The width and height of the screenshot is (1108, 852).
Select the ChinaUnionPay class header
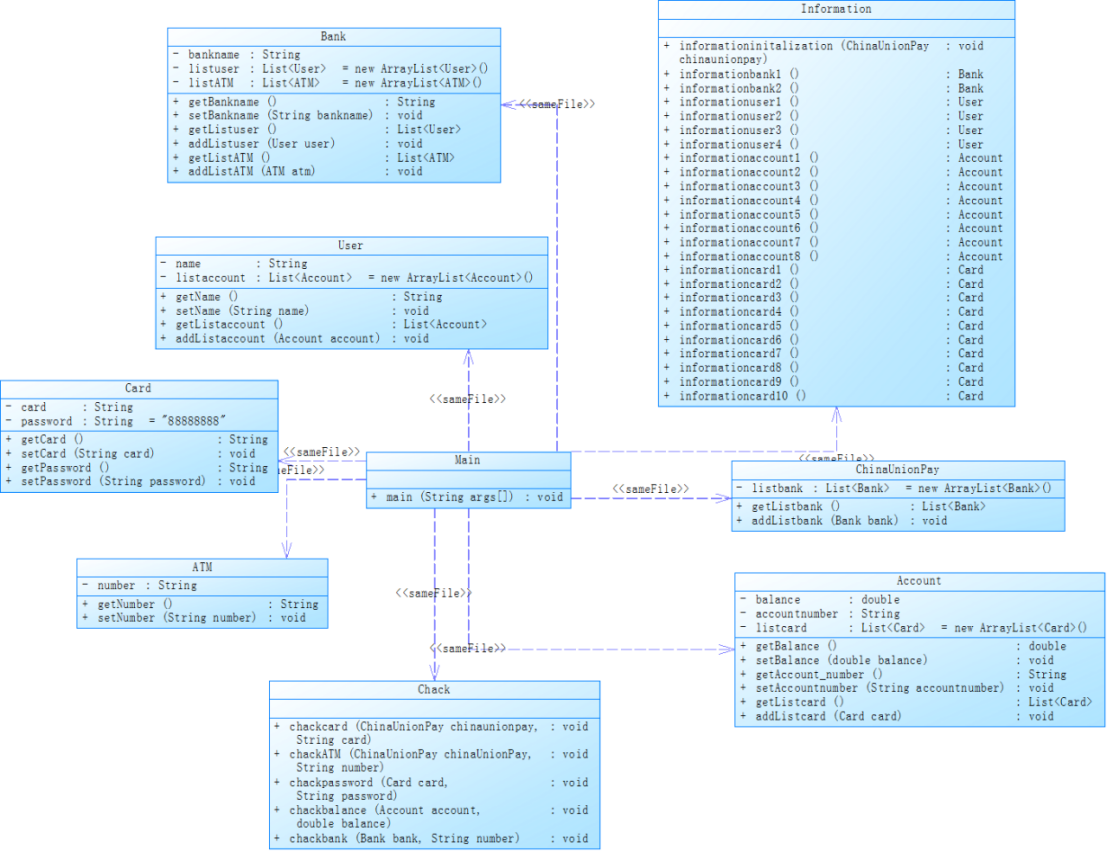(897, 470)
